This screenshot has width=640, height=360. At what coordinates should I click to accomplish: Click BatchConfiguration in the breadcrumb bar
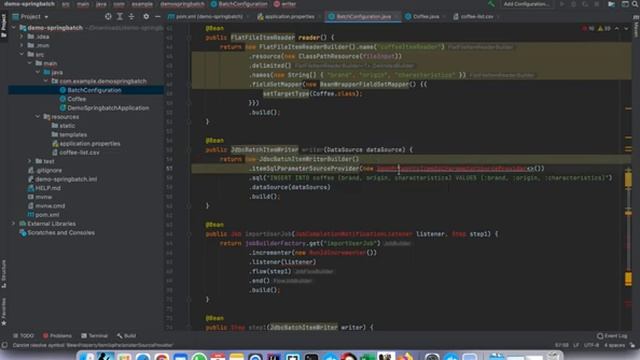pos(239,4)
